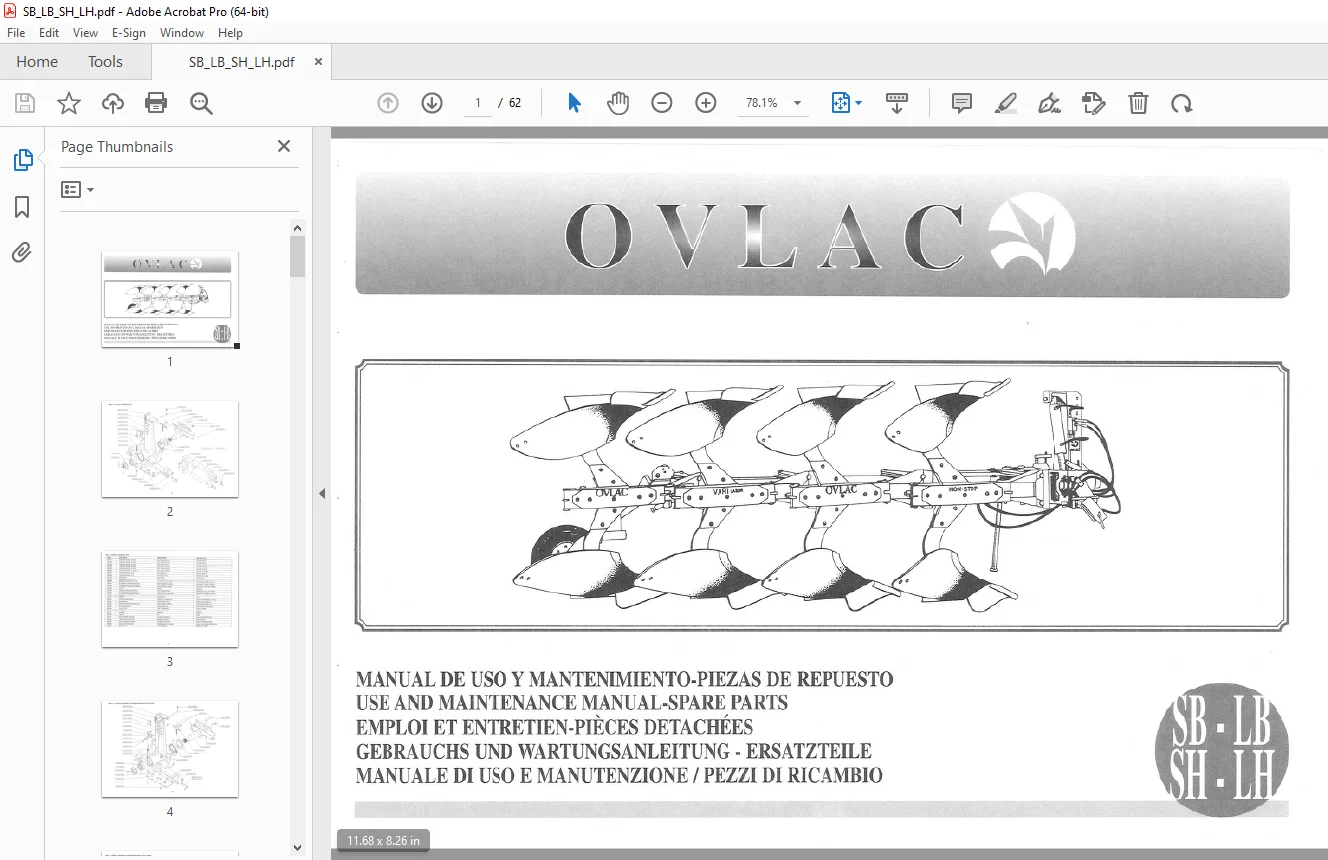Upload file to cloud icon
The image size is (1328, 860).
pyautogui.click(x=113, y=103)
